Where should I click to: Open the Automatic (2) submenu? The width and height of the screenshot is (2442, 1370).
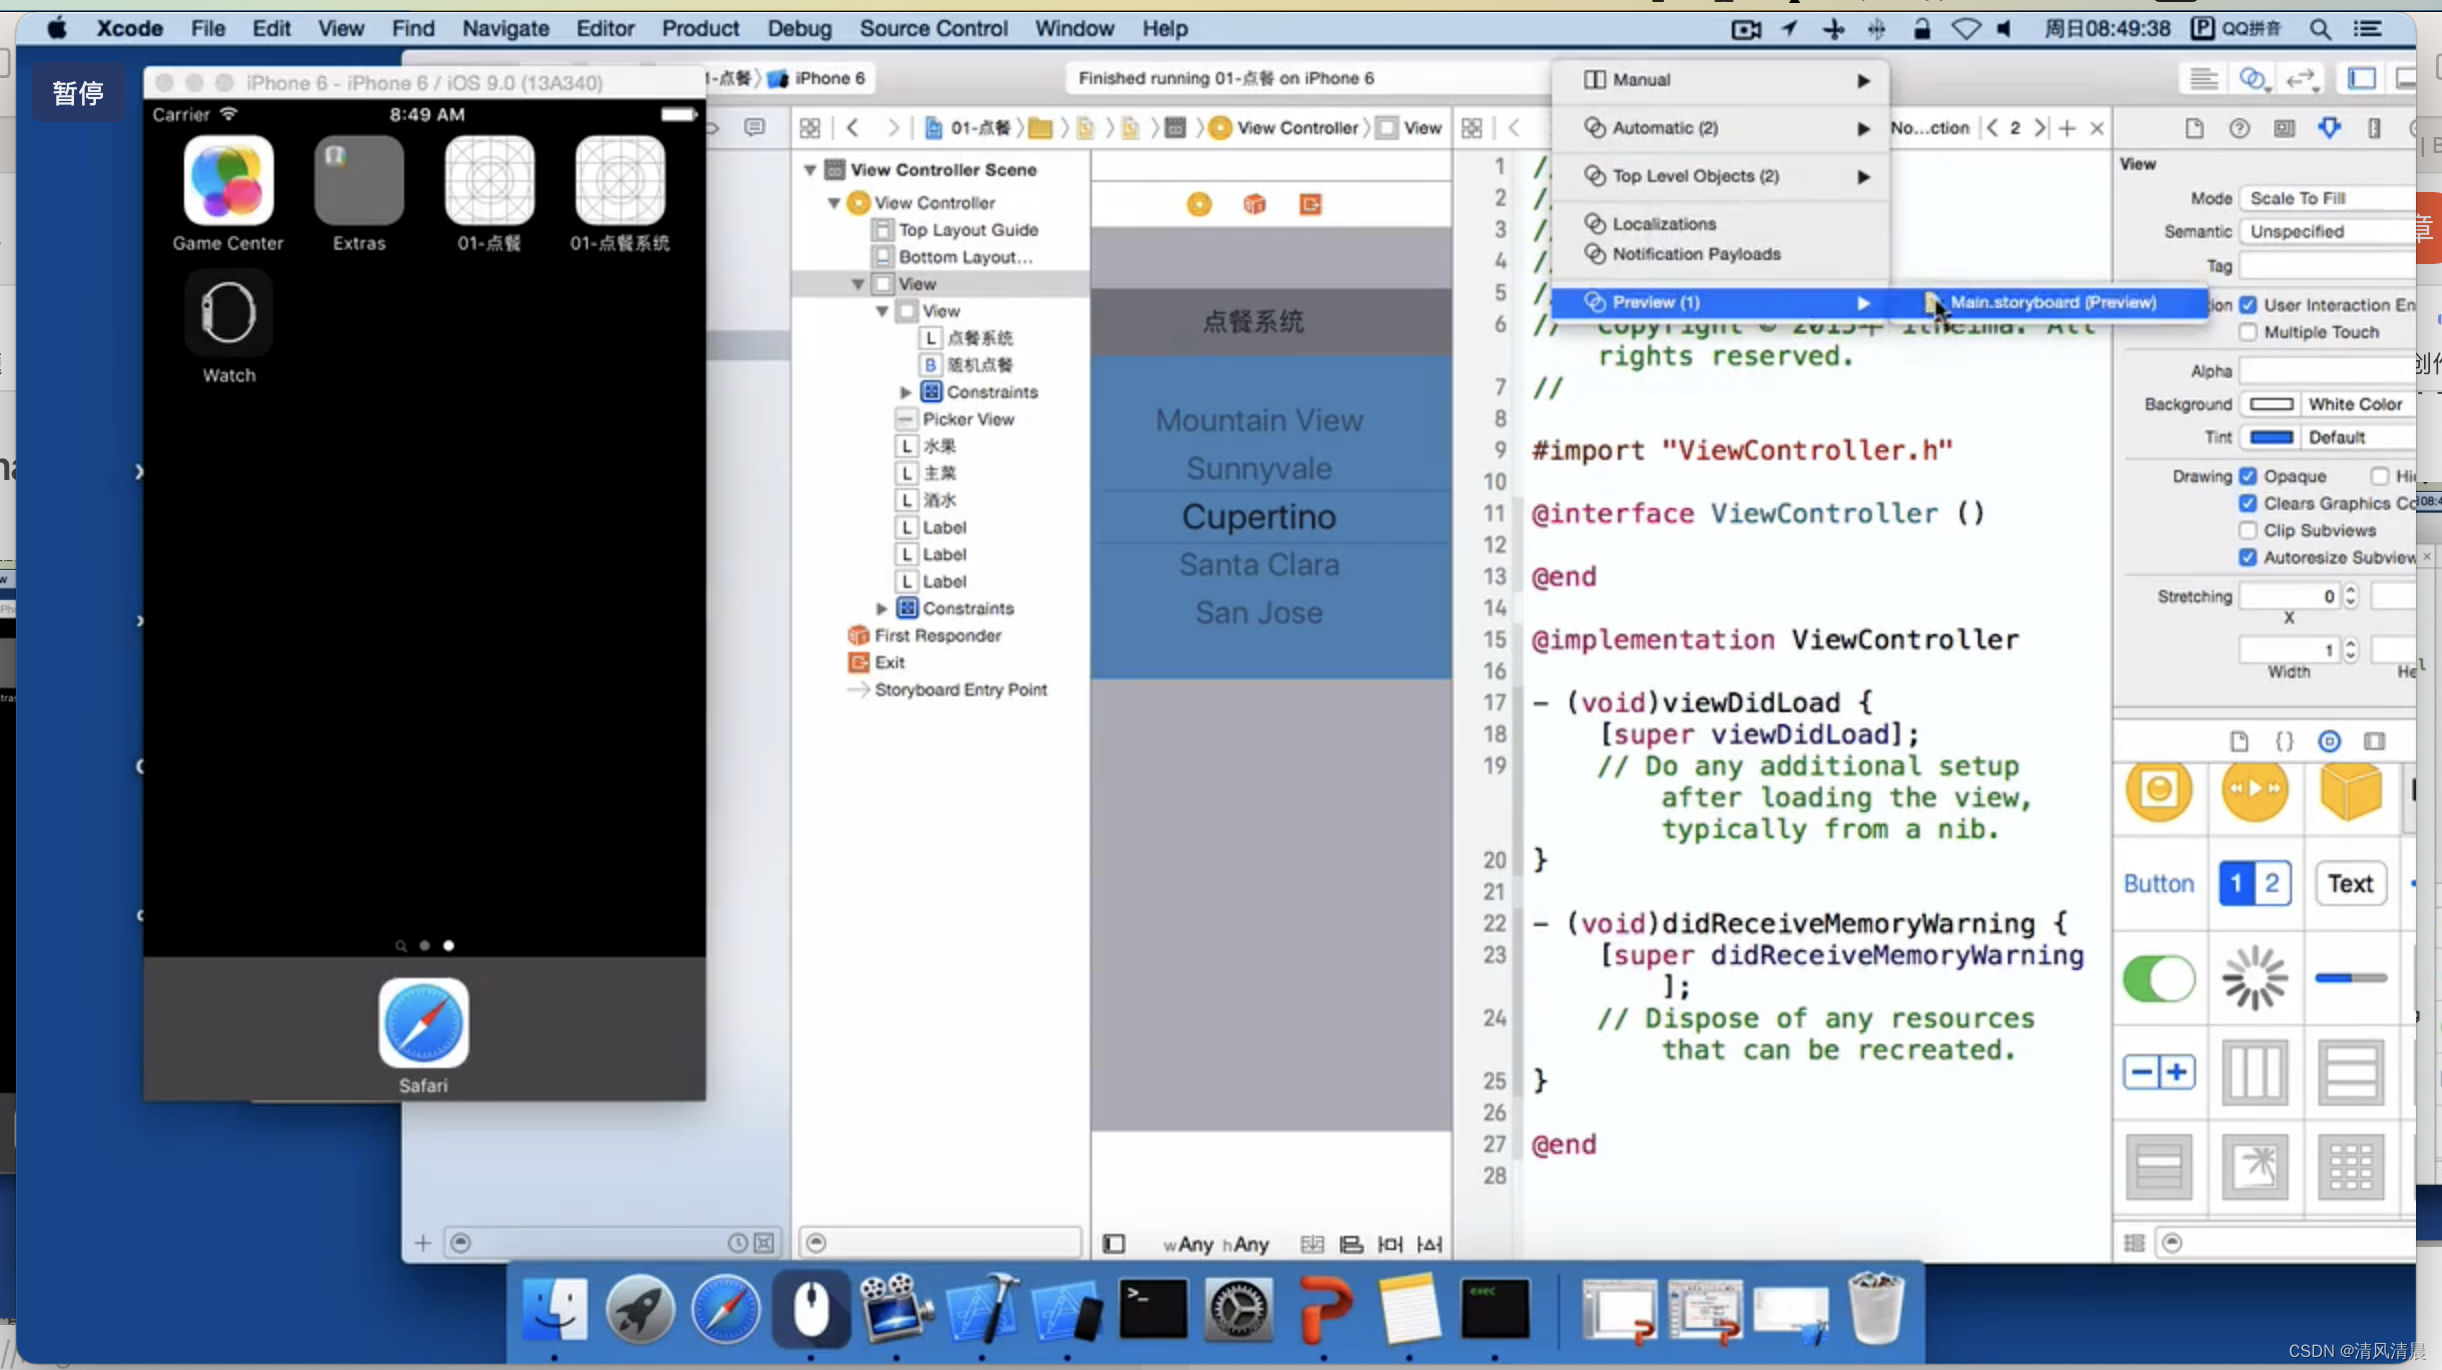click(x=1720, y=128)
